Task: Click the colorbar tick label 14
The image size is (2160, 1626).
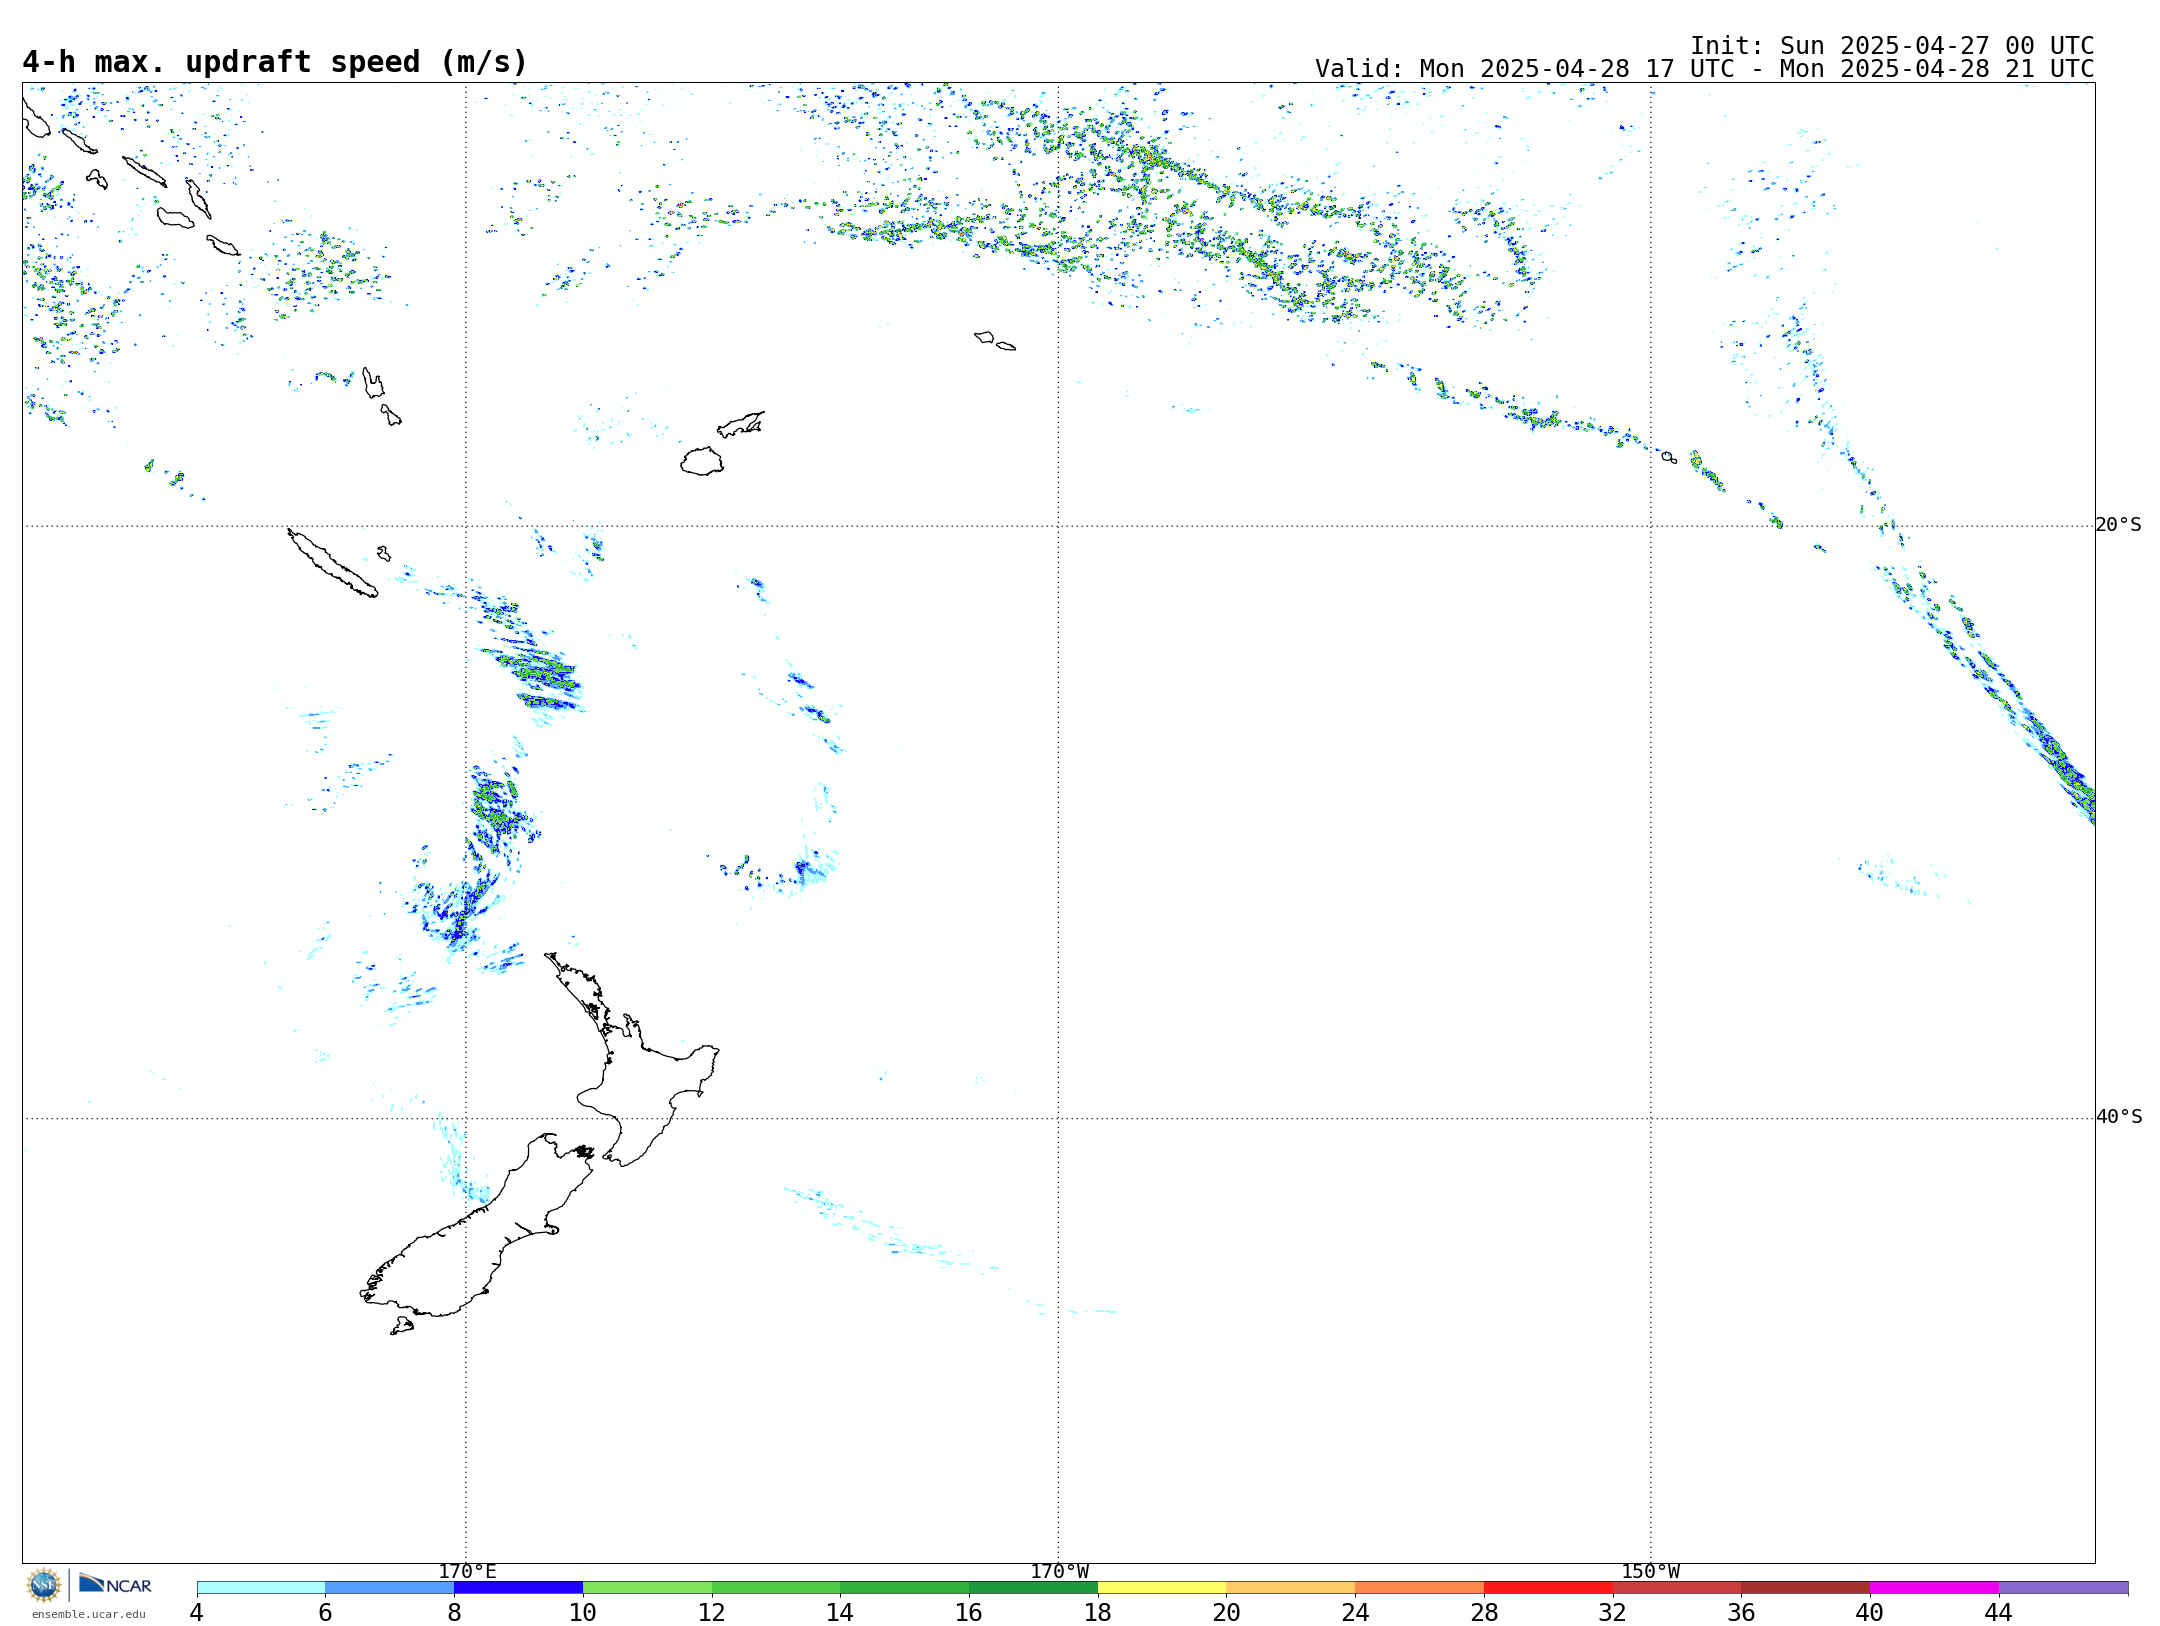Action: coord(840,1613)
